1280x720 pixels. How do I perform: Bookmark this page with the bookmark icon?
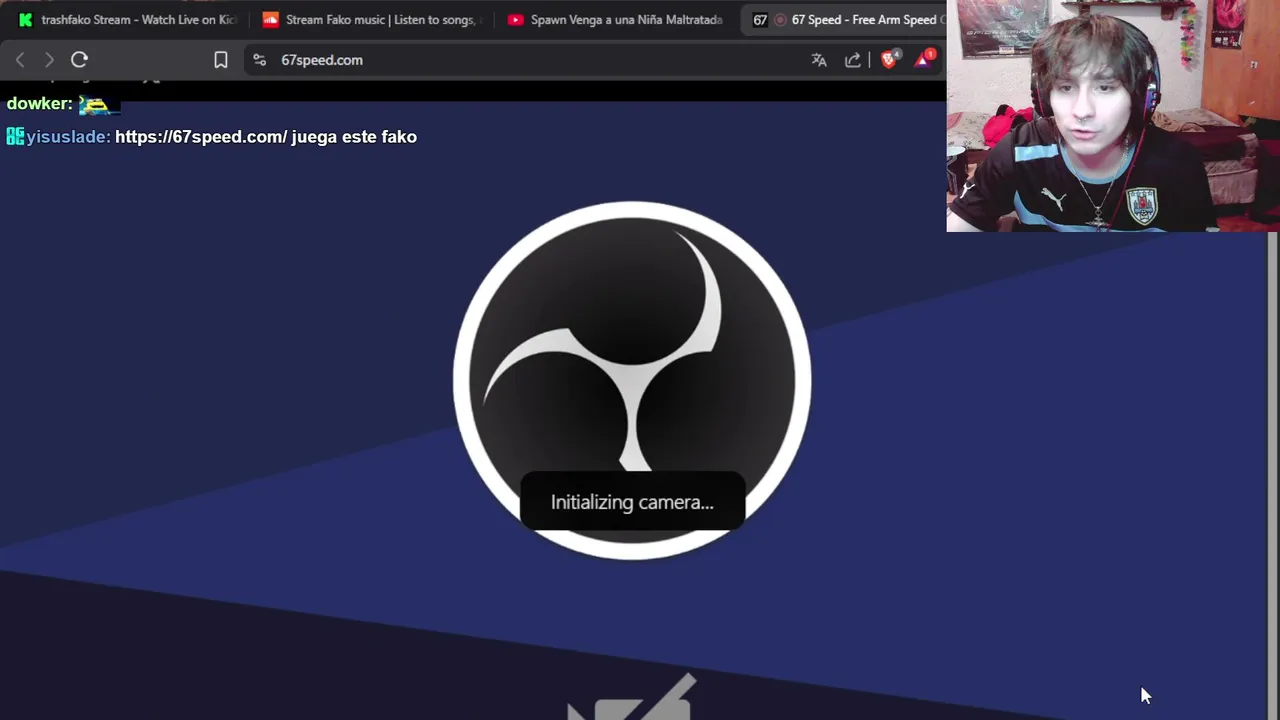(221, 60)
